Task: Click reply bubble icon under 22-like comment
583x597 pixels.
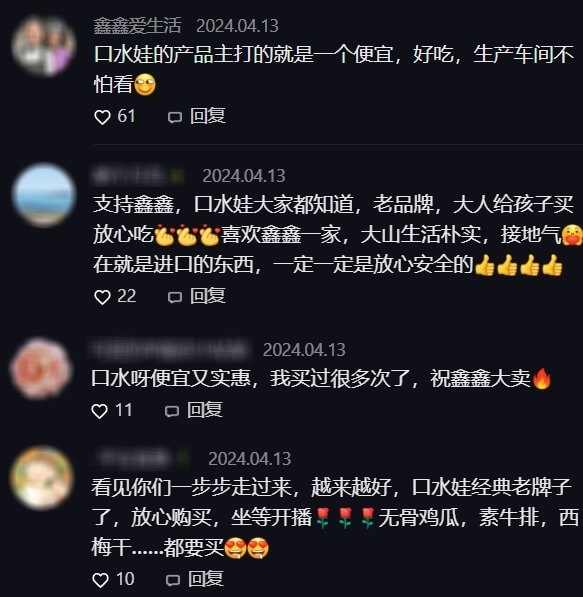Action: click(x=175, y=297)
